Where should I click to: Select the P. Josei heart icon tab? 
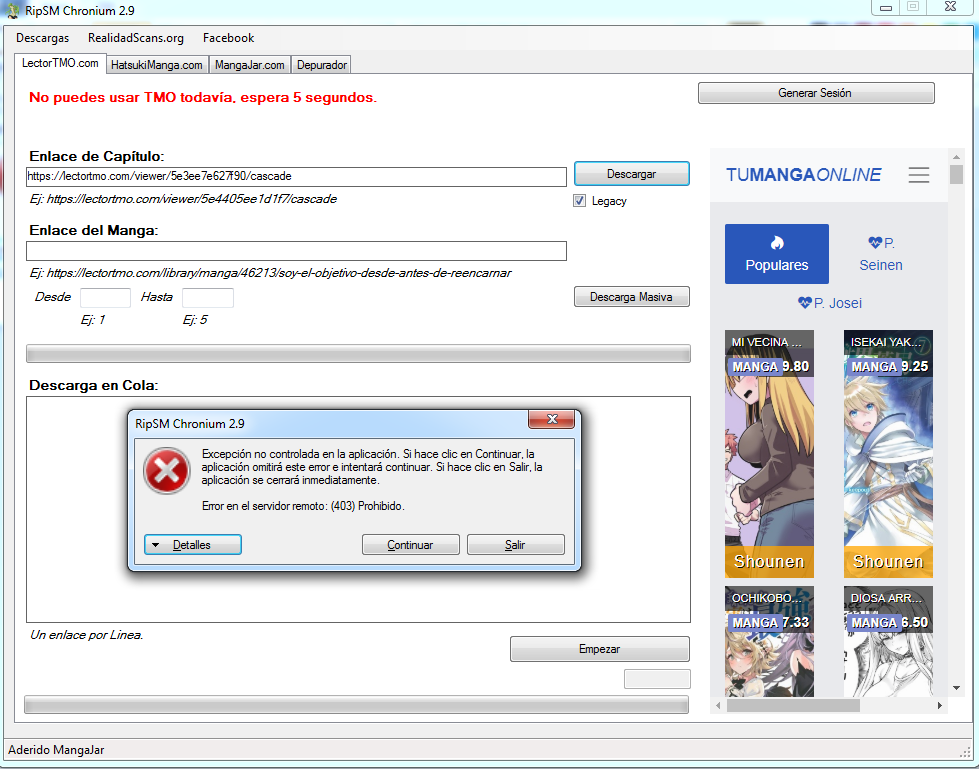click(x=829, y=303)
